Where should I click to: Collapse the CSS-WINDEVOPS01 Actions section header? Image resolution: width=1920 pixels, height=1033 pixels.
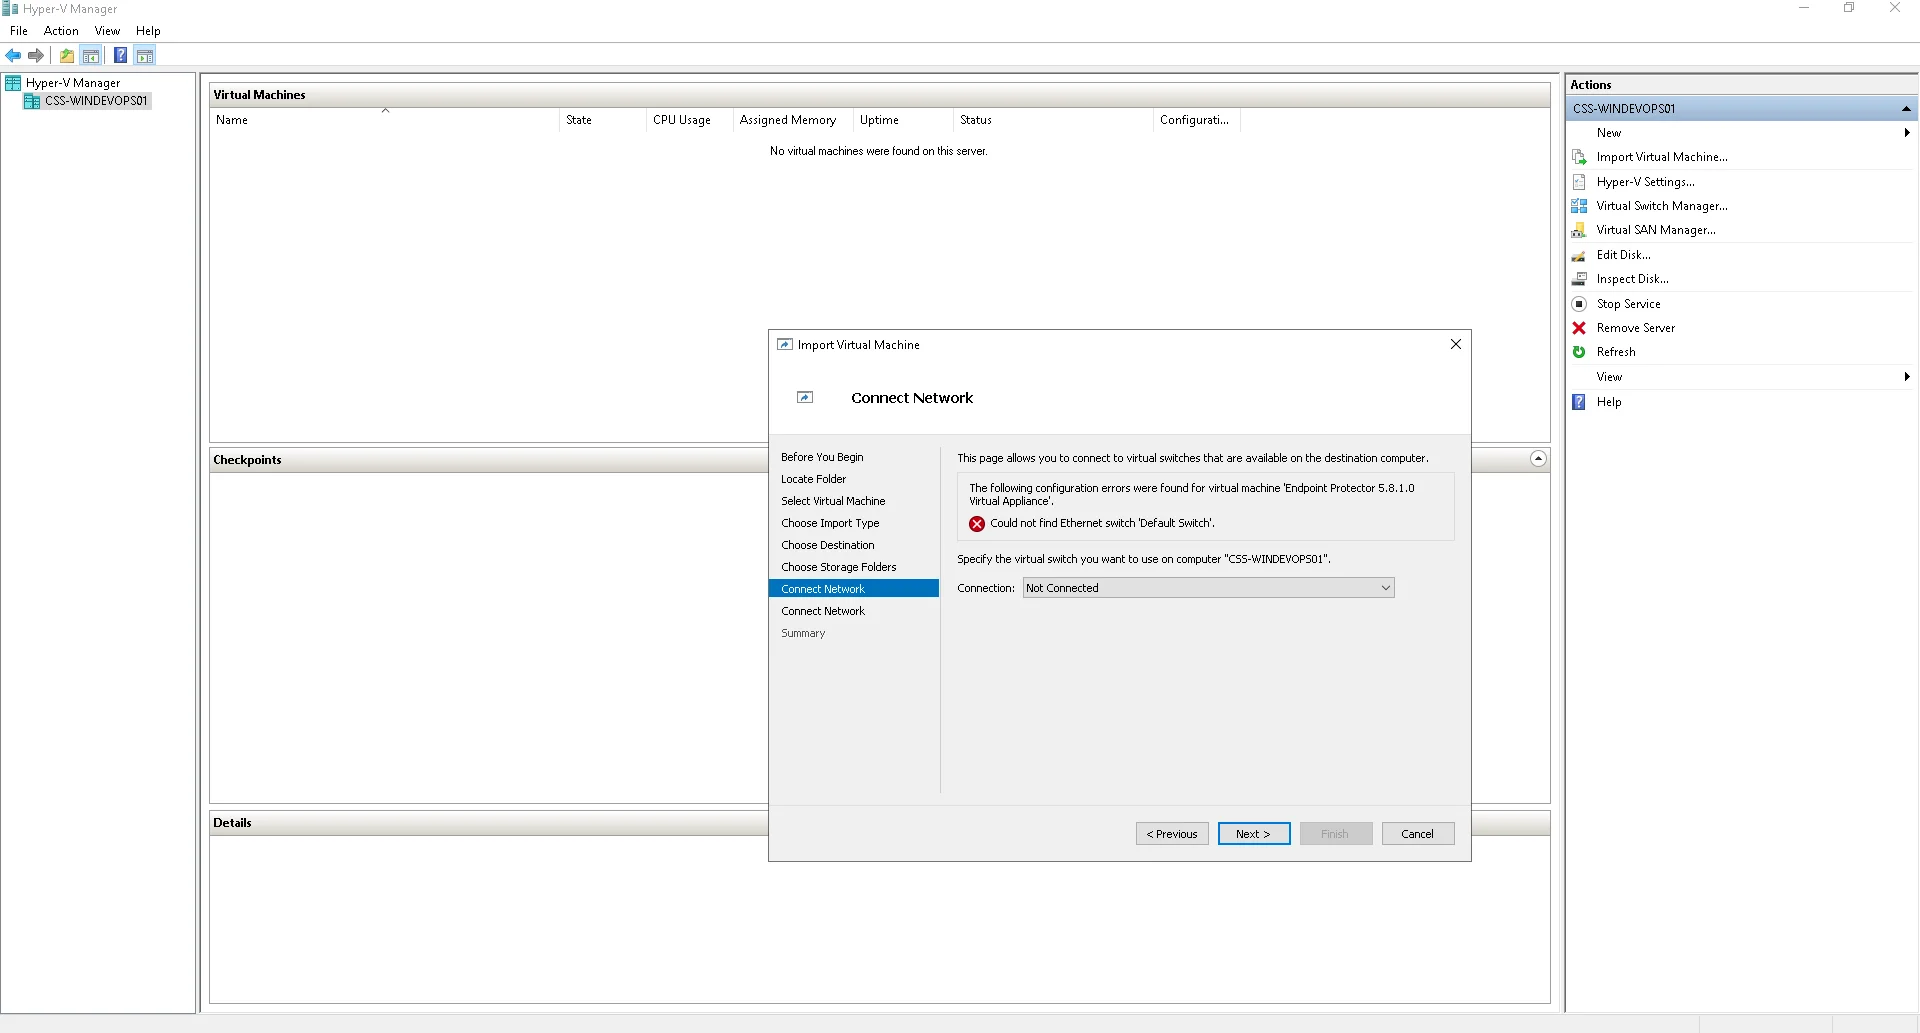coord(1906,109)
